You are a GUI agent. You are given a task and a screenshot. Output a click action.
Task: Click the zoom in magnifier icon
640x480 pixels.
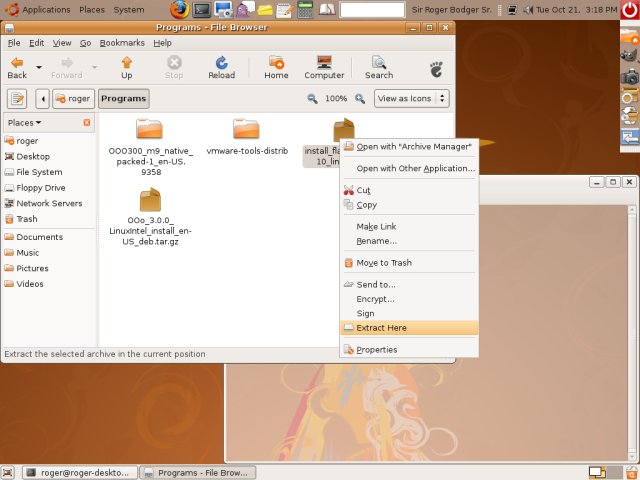pyautogui.click(x=360, y=98)
